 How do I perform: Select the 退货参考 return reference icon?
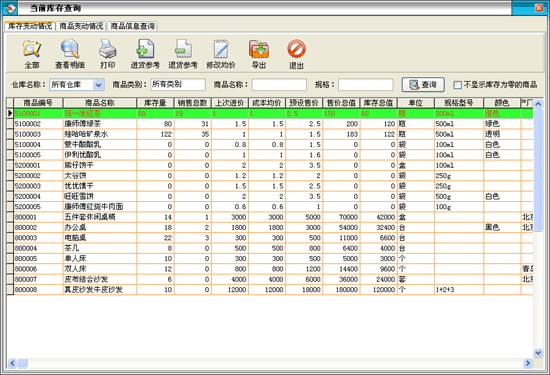coord(183,49)
